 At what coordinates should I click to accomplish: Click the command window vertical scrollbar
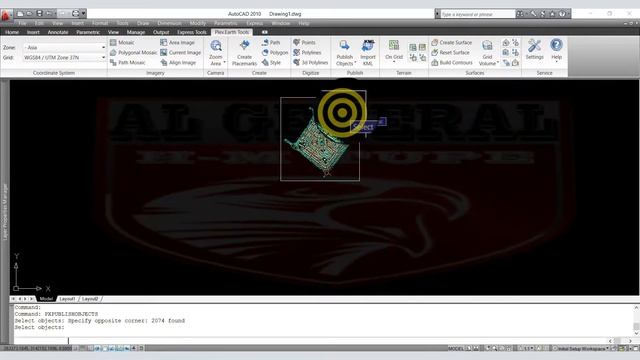click(x=636, y=320)
